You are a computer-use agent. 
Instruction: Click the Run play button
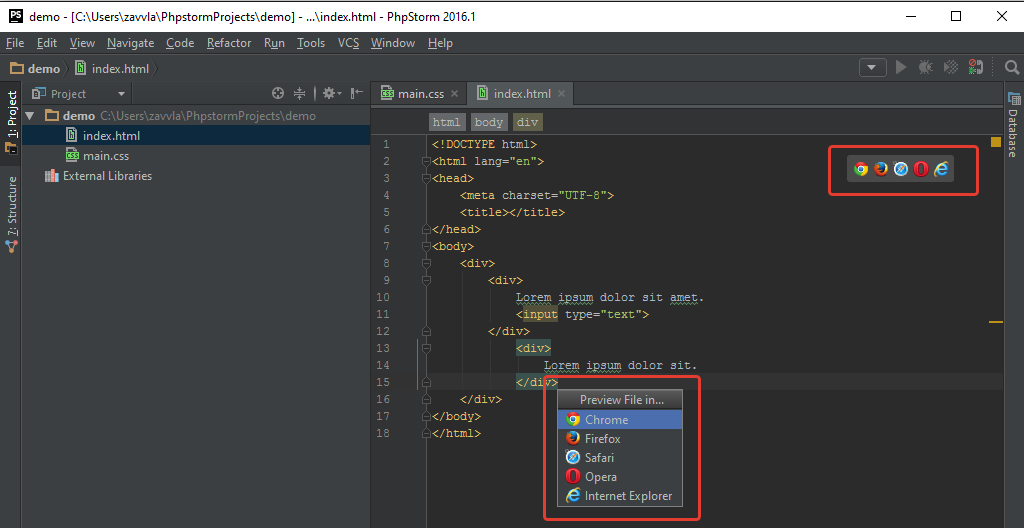(x=901, y=67)
